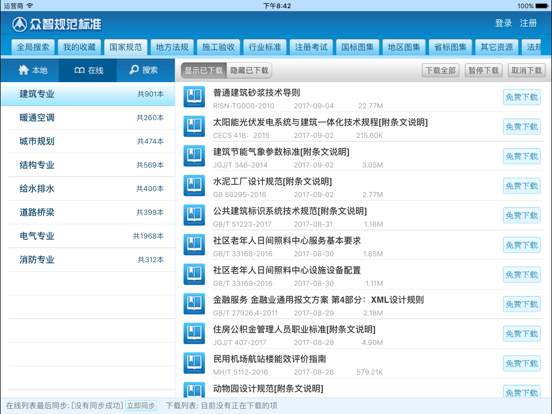Open book icon for 动物园设计规范
This screenshot has height=414, width=552.
(194, 390)
